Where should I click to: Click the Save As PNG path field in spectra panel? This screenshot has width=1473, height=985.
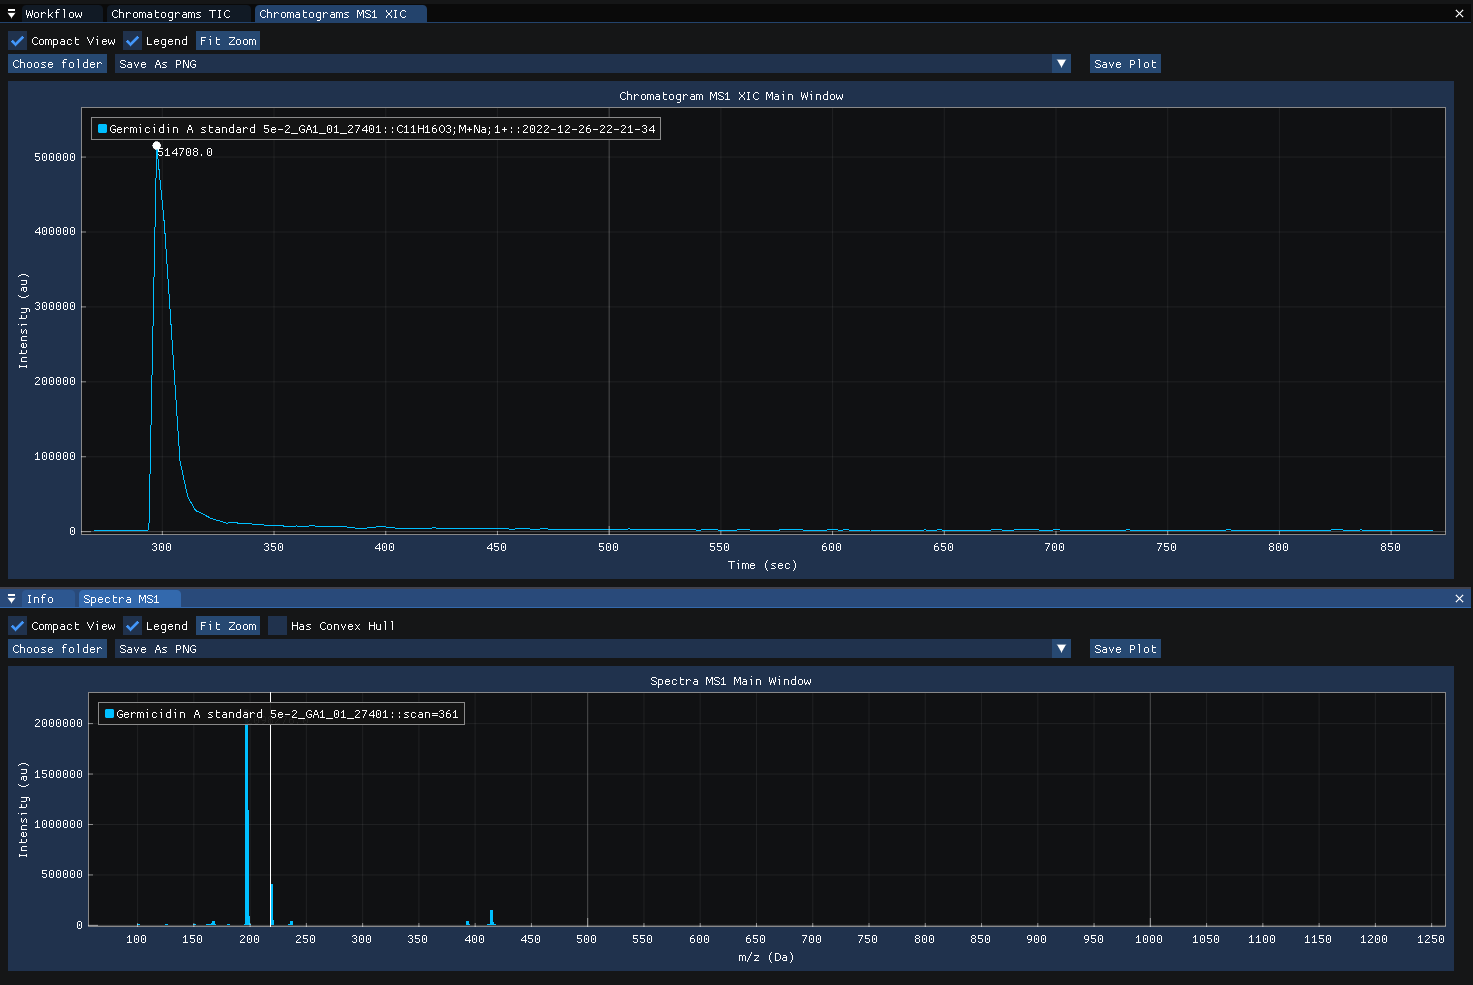(x=583, y=649)
